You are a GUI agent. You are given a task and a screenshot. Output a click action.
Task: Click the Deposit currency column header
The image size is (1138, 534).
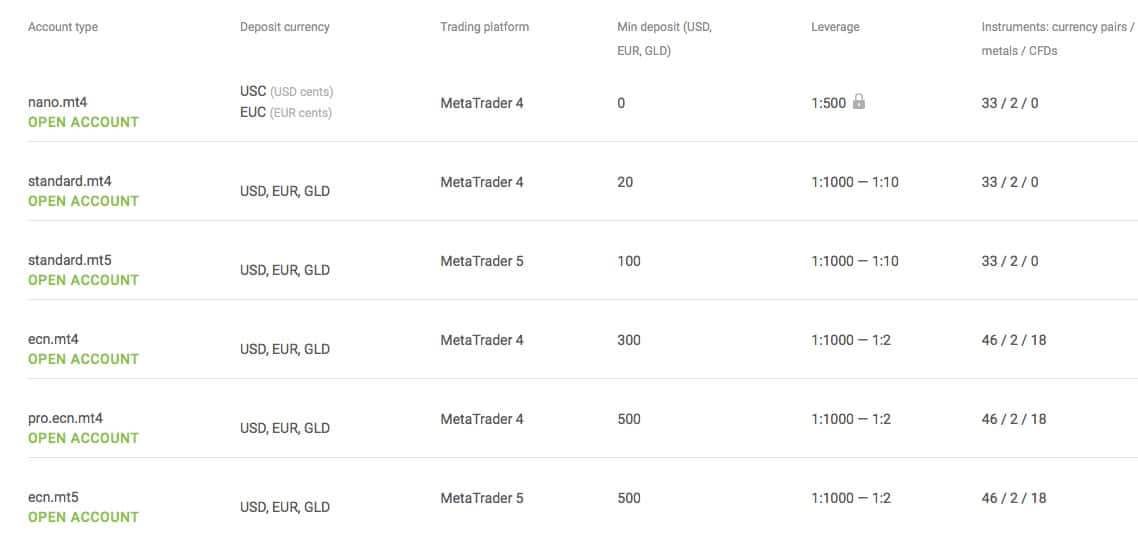(284, 28)
